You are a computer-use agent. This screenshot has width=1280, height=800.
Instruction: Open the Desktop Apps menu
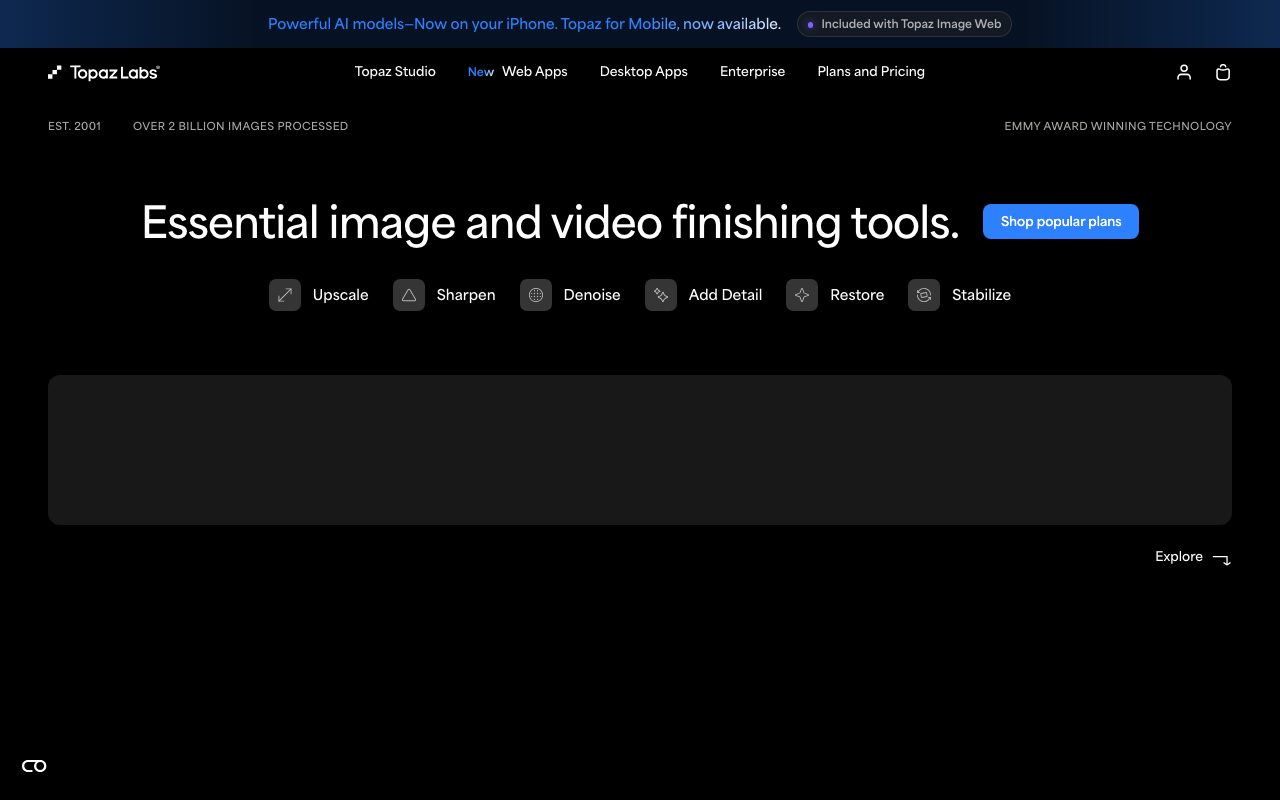(x=644, y=72)
